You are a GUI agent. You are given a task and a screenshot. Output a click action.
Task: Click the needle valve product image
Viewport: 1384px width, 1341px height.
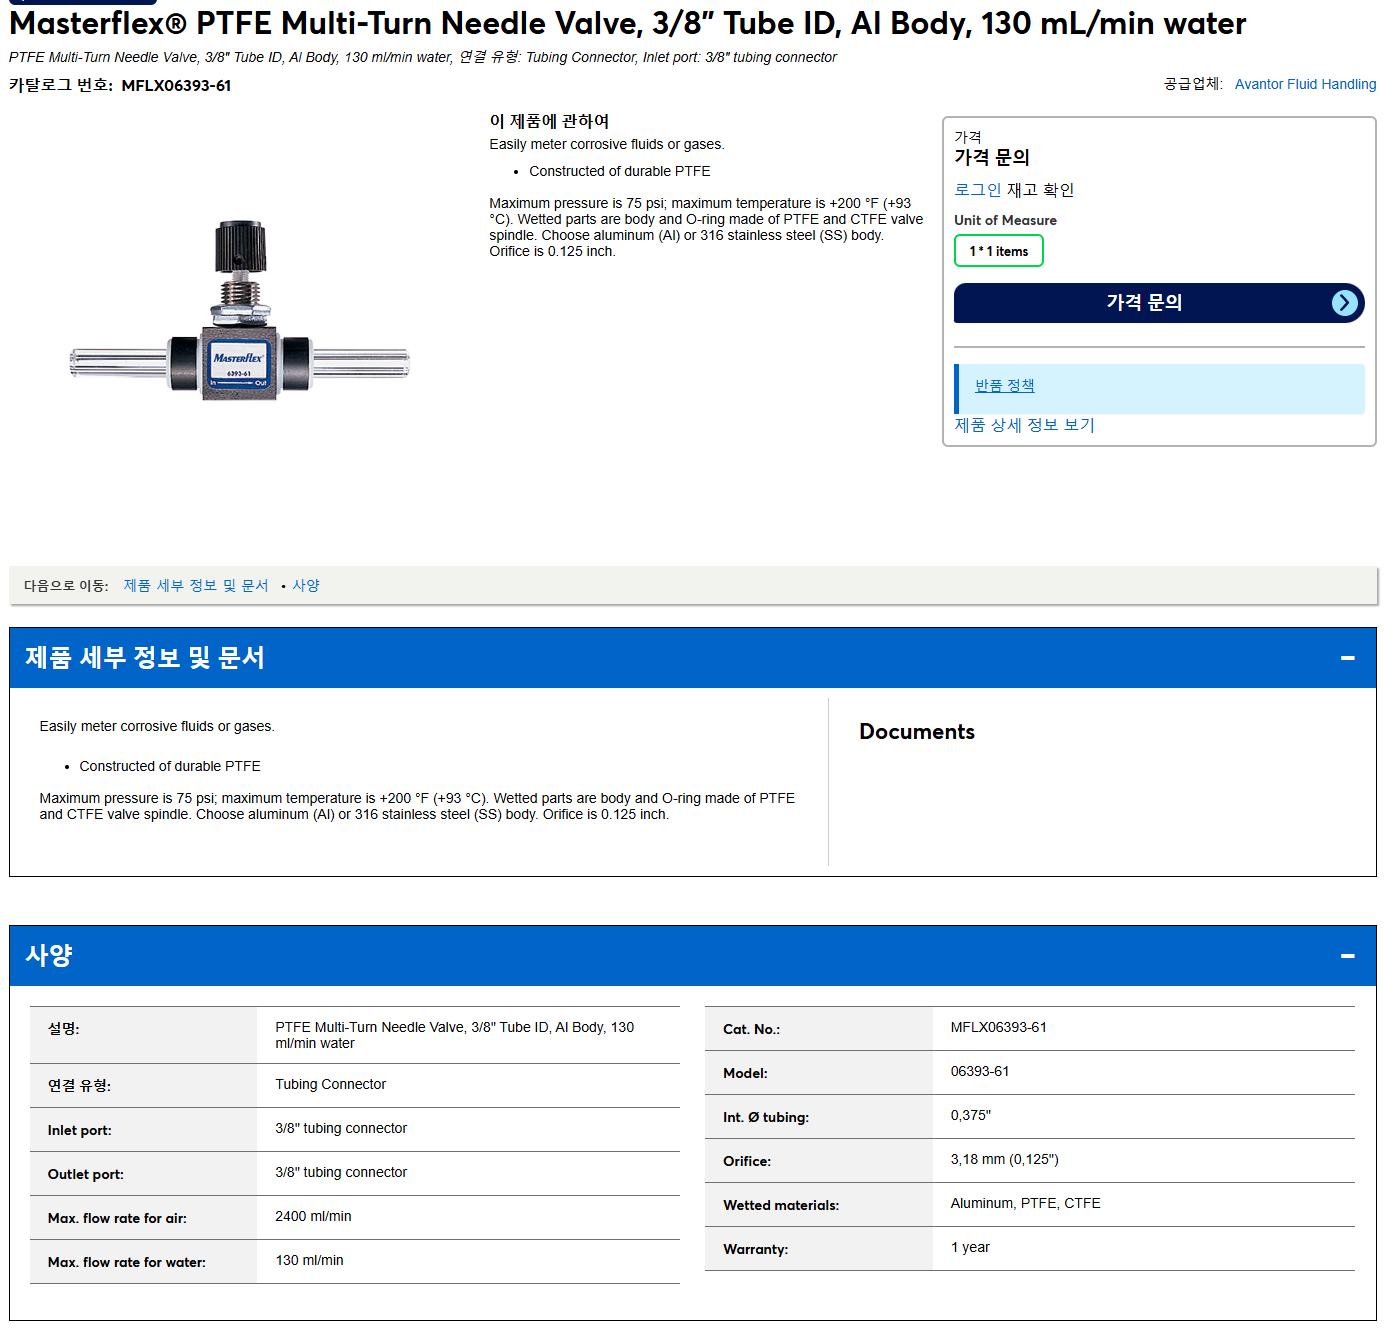click(239, 311)
